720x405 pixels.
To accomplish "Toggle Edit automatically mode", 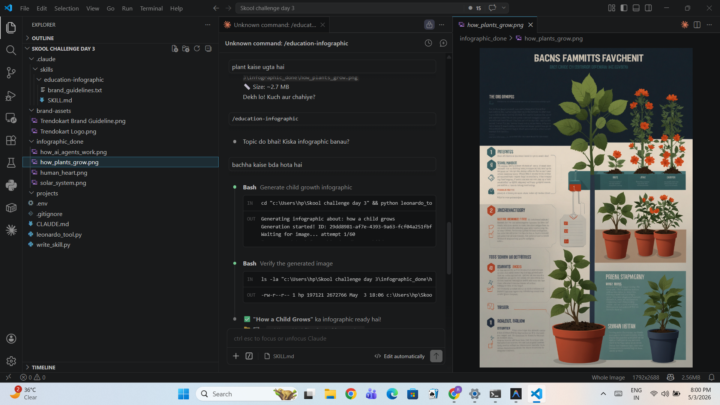I will pyautogui.click(x=399, y=356).
